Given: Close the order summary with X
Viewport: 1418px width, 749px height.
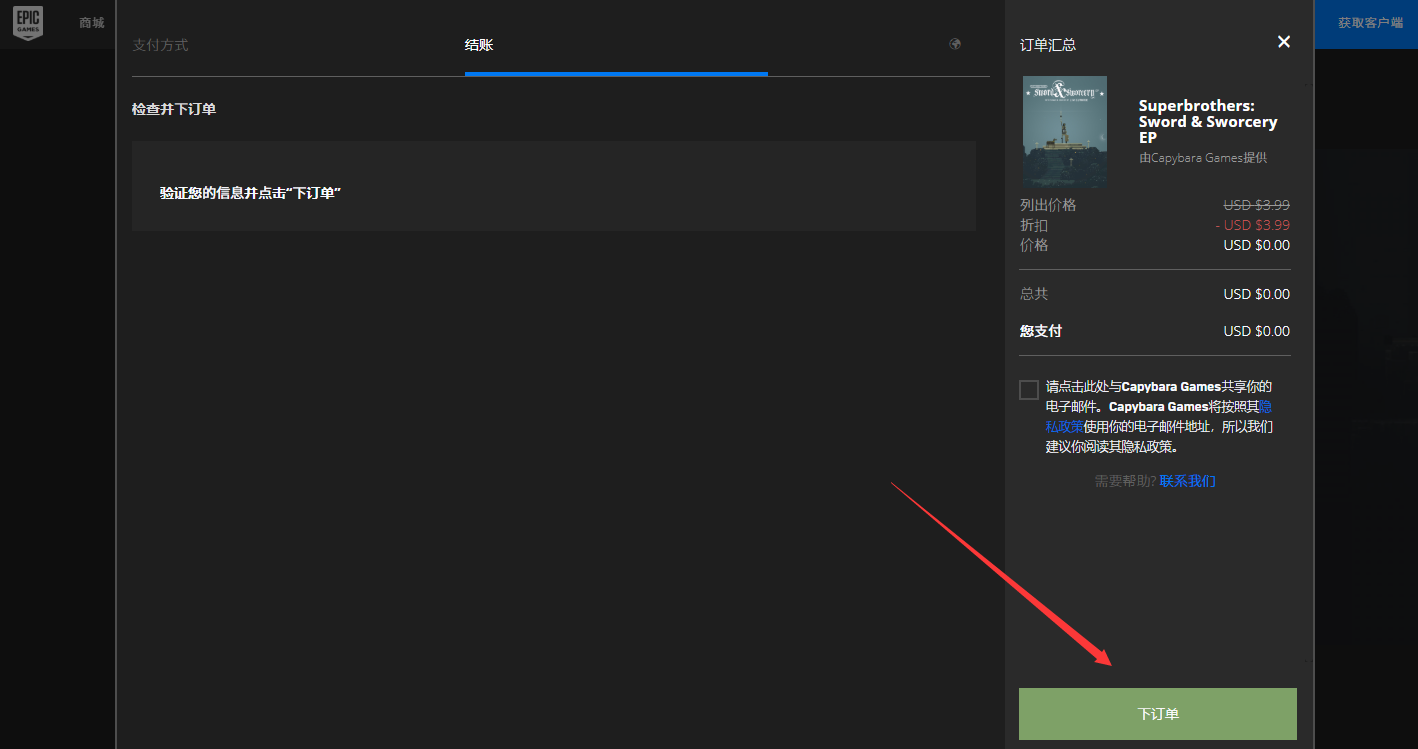Looking at the screenshot, I should pyautogui.click(x=1284, y=42).
